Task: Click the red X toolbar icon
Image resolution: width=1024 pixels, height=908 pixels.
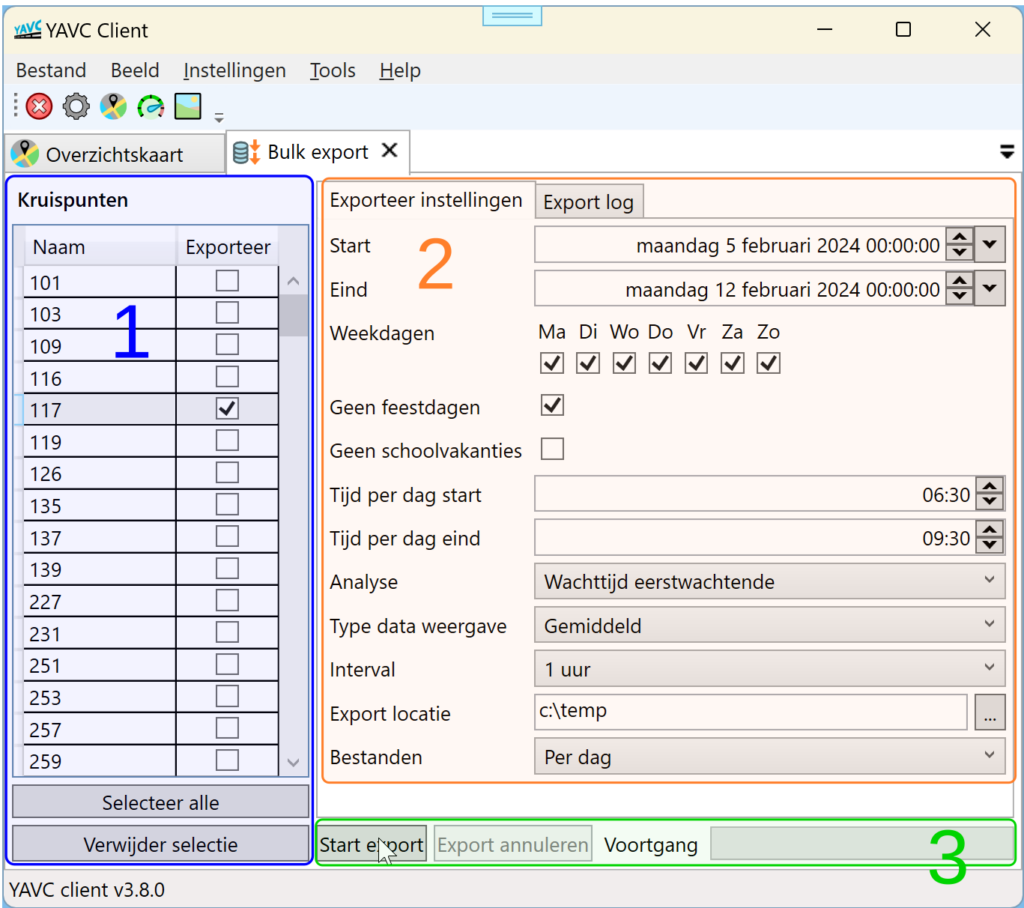Action: tap(39, 106)
